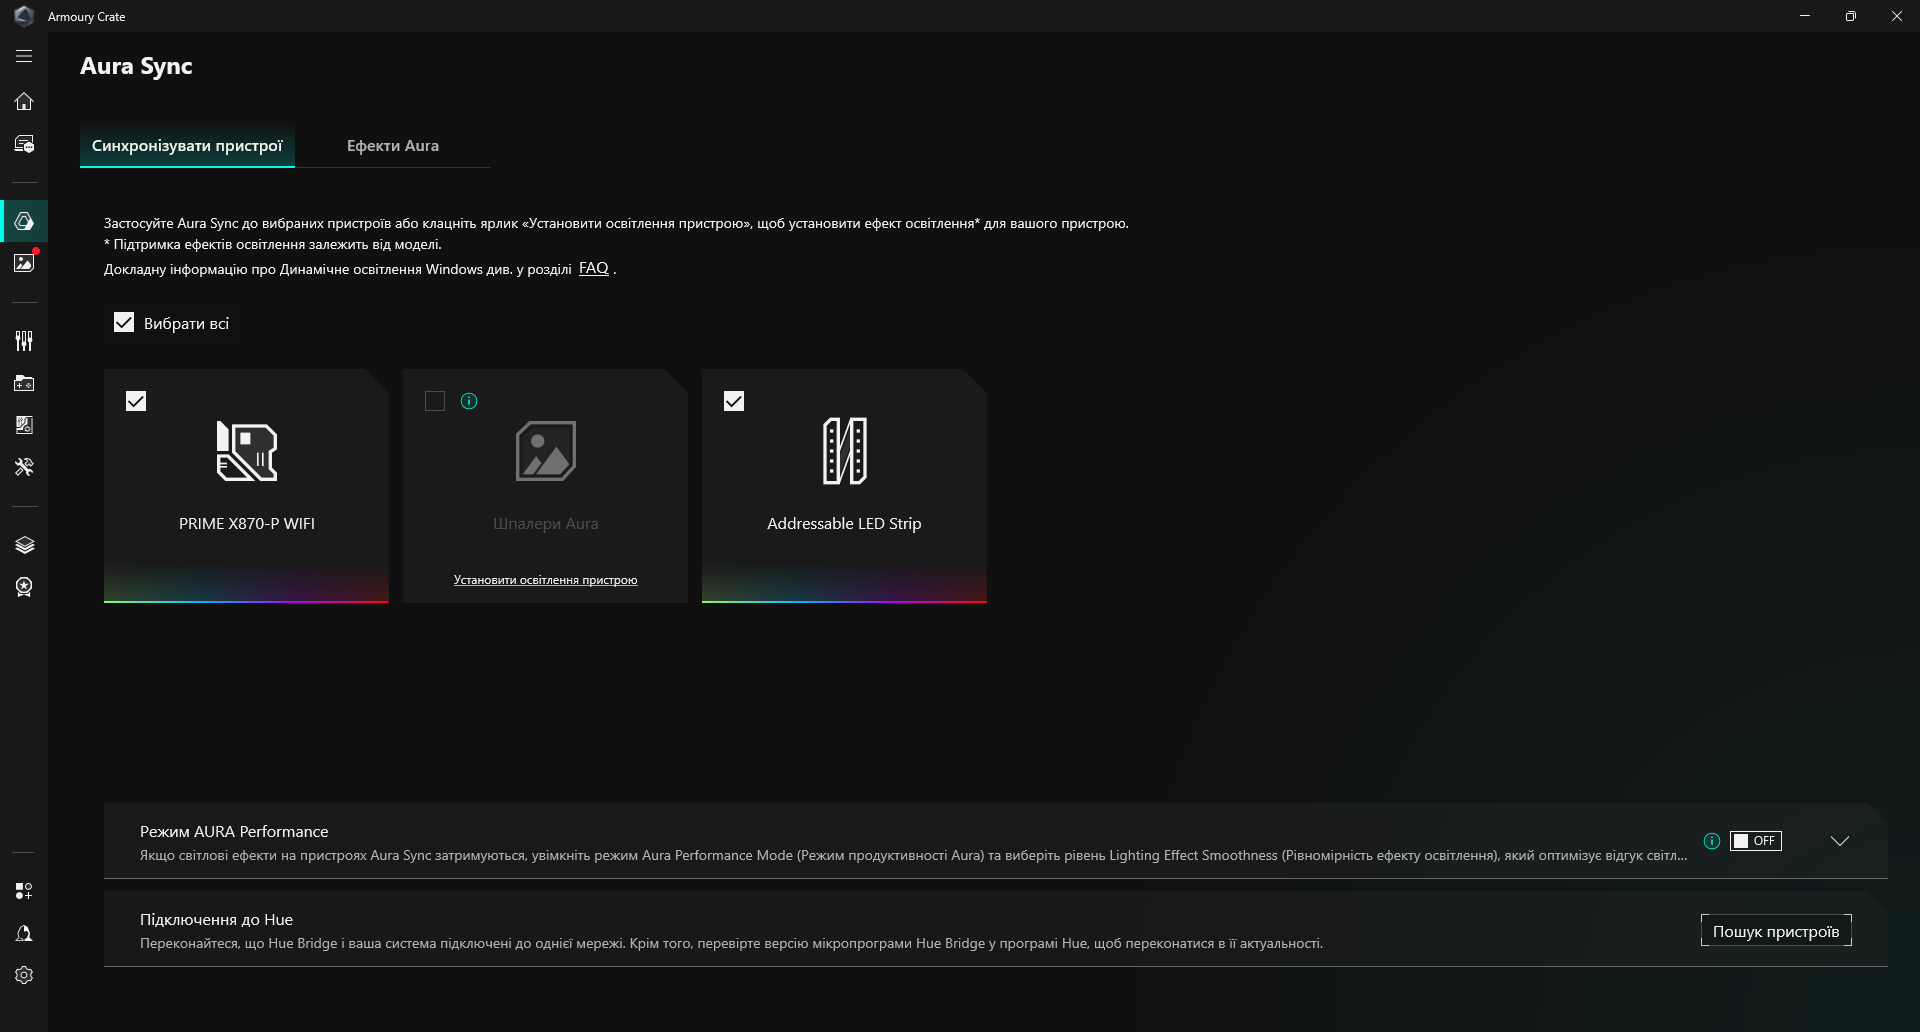Open the shapes-and-plus icon in sidebar
This screenshot has width=1920, height=1032.
[24, 891]
